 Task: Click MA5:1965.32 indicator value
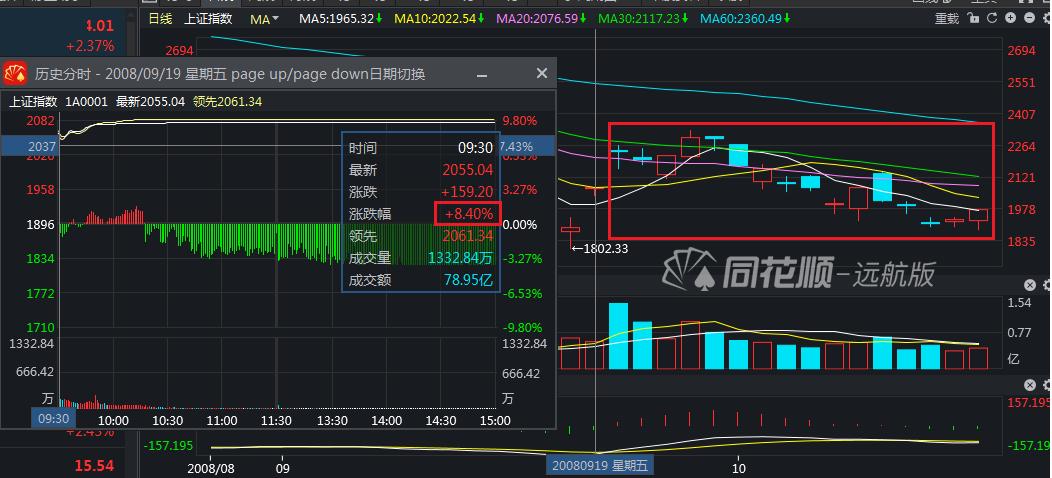(340, 19)
